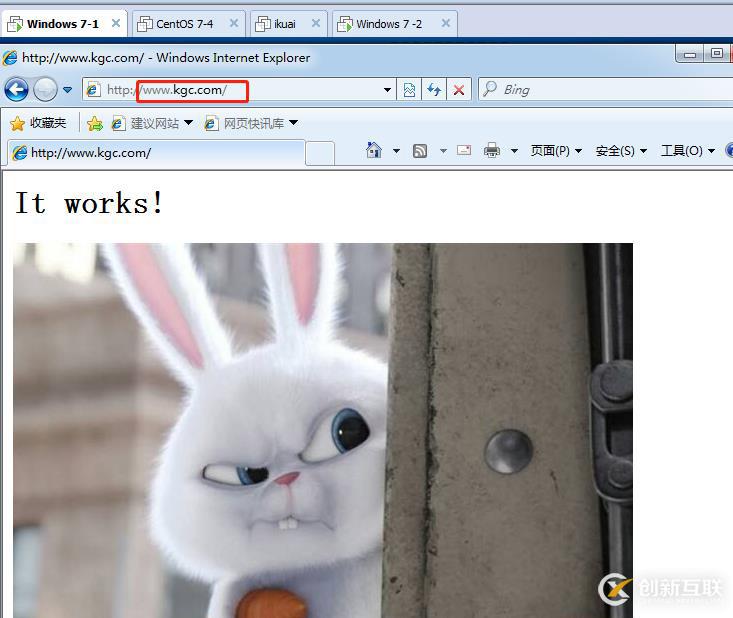Click the Read Mail icon

click(464, 150)
